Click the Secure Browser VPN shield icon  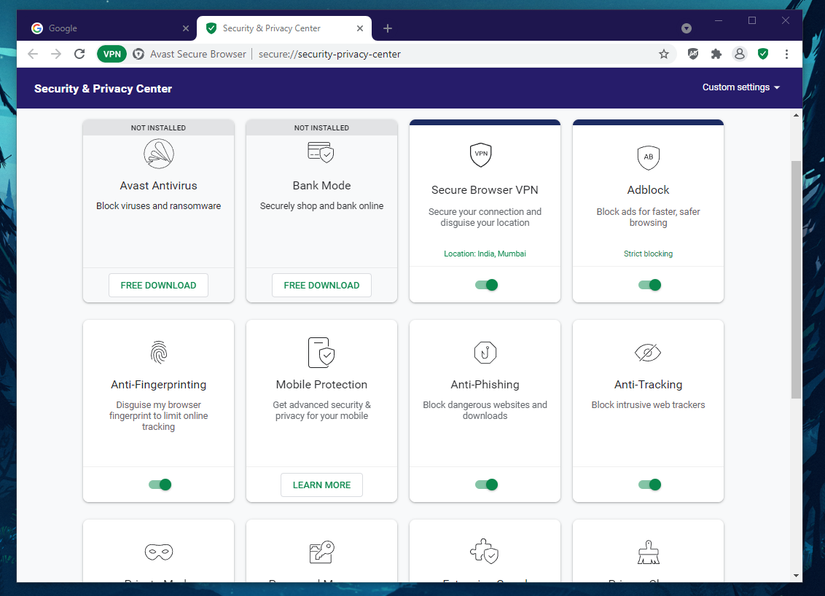484,155
